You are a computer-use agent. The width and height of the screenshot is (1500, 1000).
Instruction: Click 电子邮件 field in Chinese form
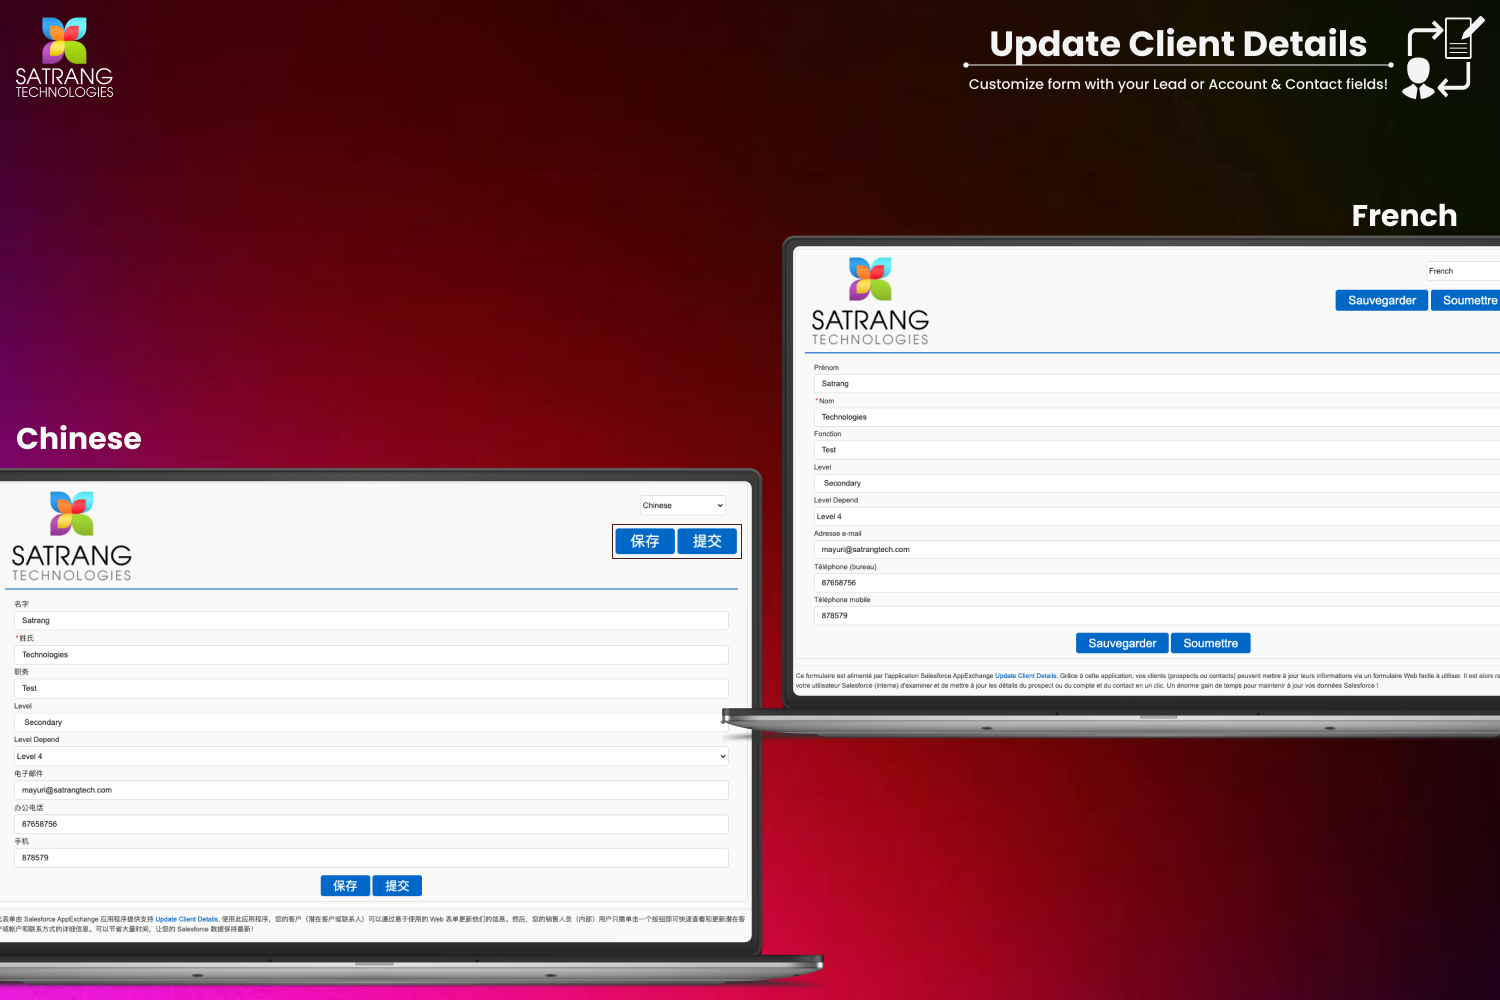[x=371, y=790]
